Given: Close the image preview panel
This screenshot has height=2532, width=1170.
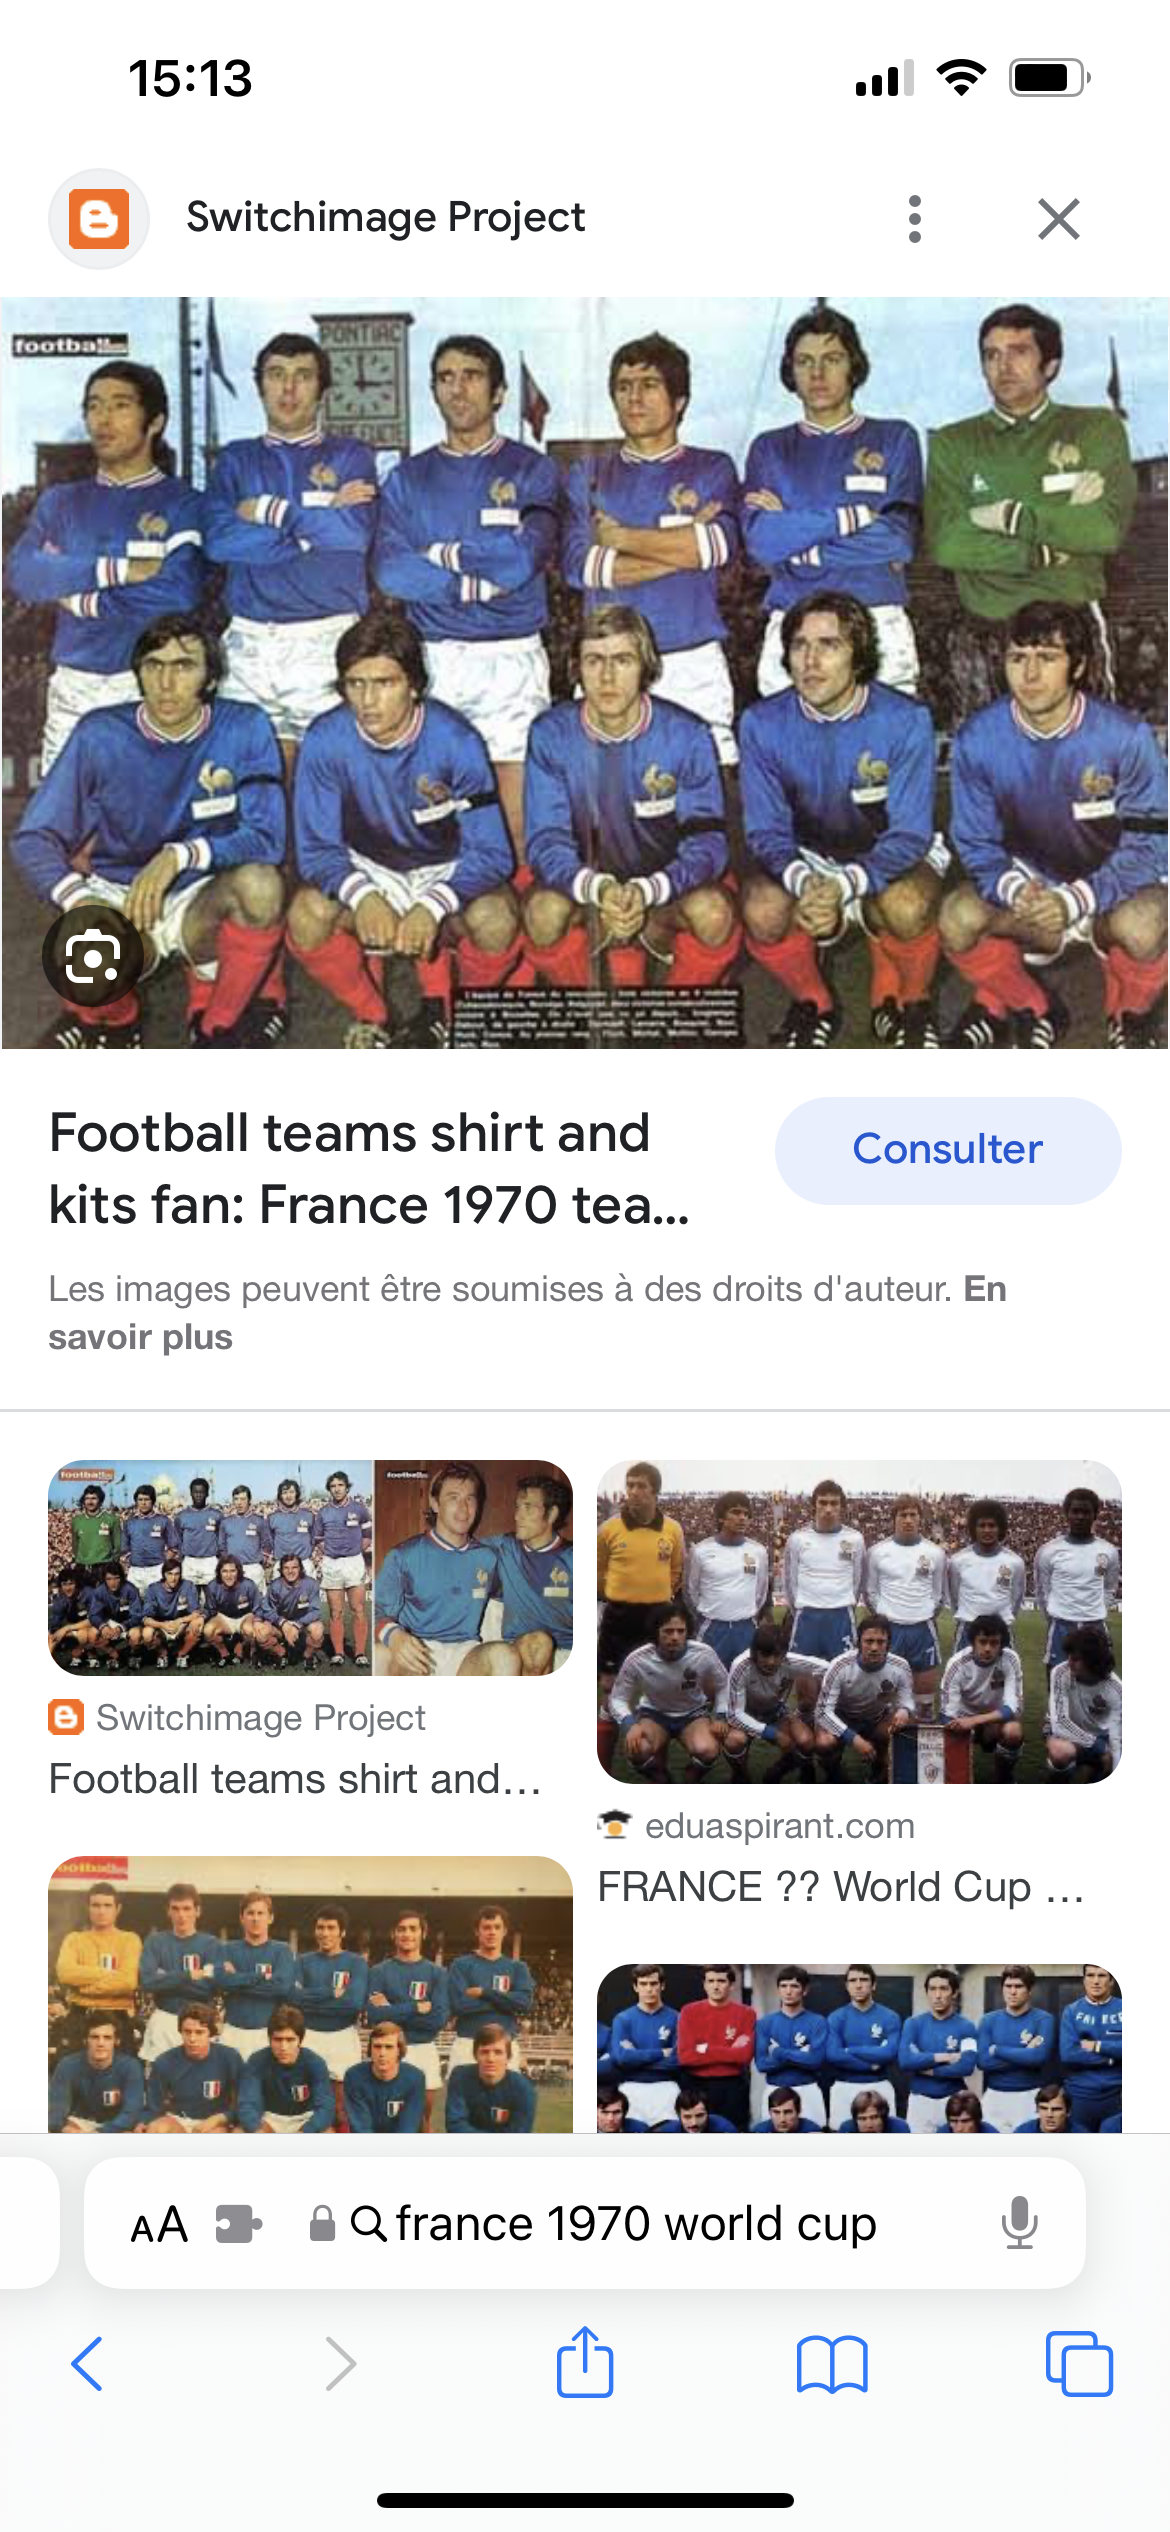Looking at the screenshot, I should point(1059,219).
